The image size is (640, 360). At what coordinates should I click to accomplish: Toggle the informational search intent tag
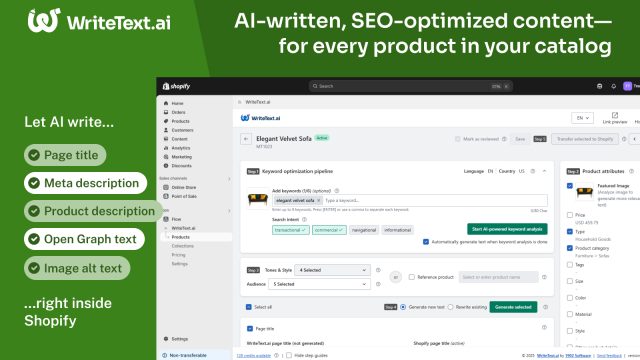(x=398, y=230)
